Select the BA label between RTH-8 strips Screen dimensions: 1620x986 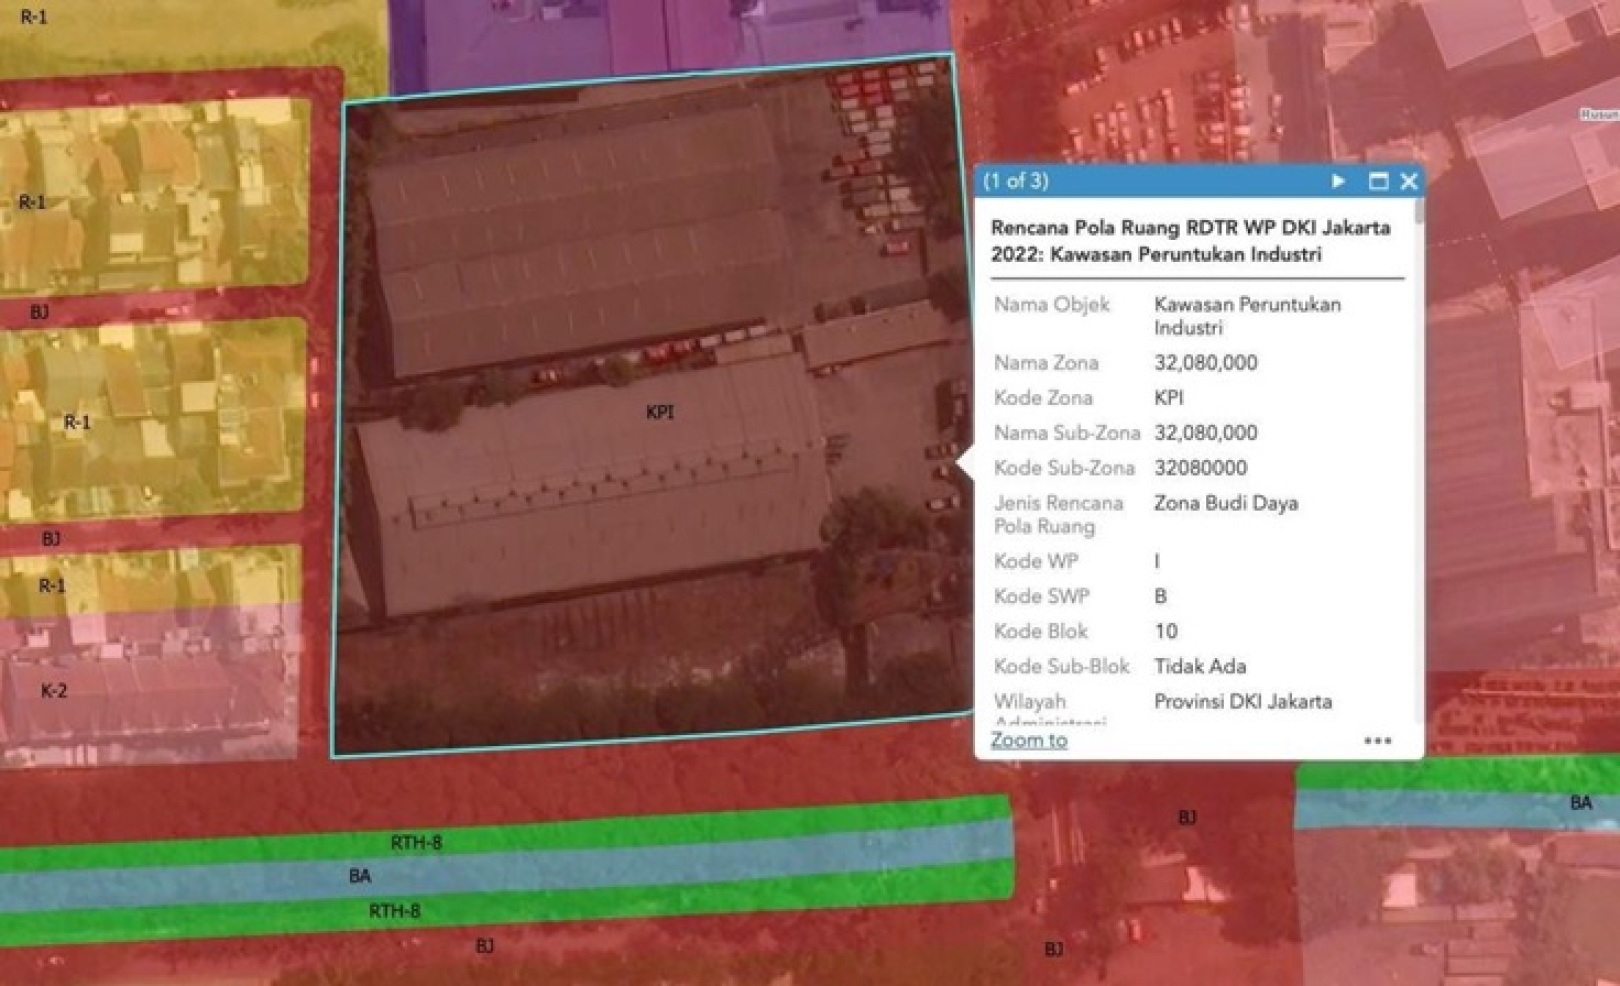coord(360,876)
